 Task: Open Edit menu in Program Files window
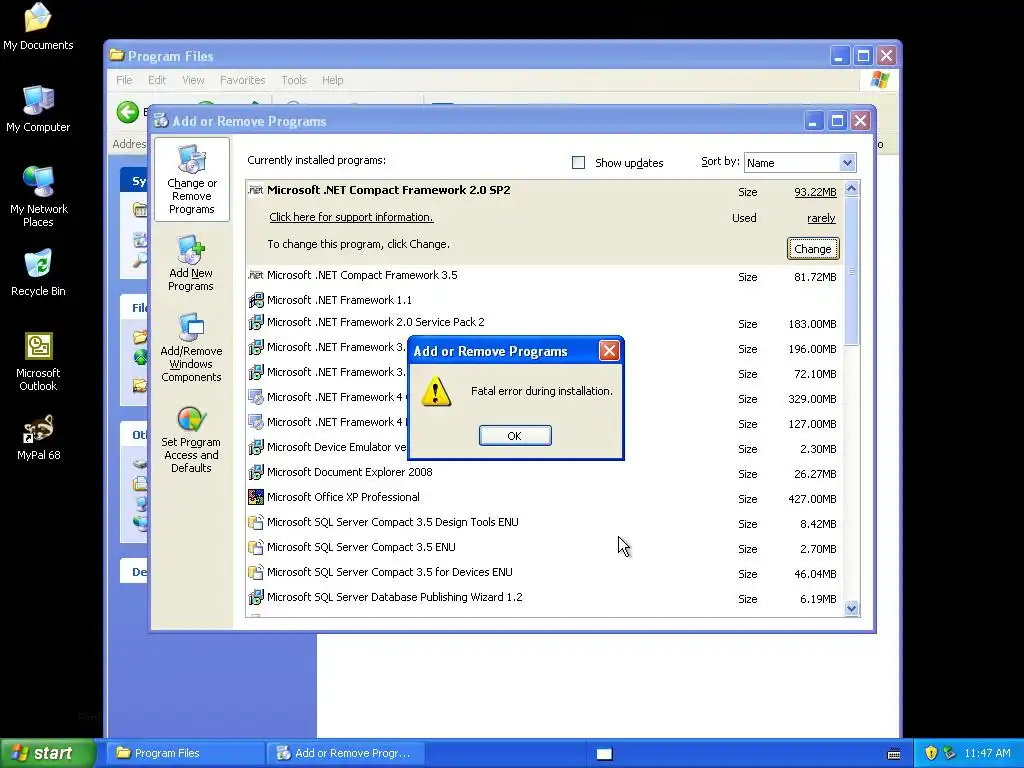pos(157,80)
